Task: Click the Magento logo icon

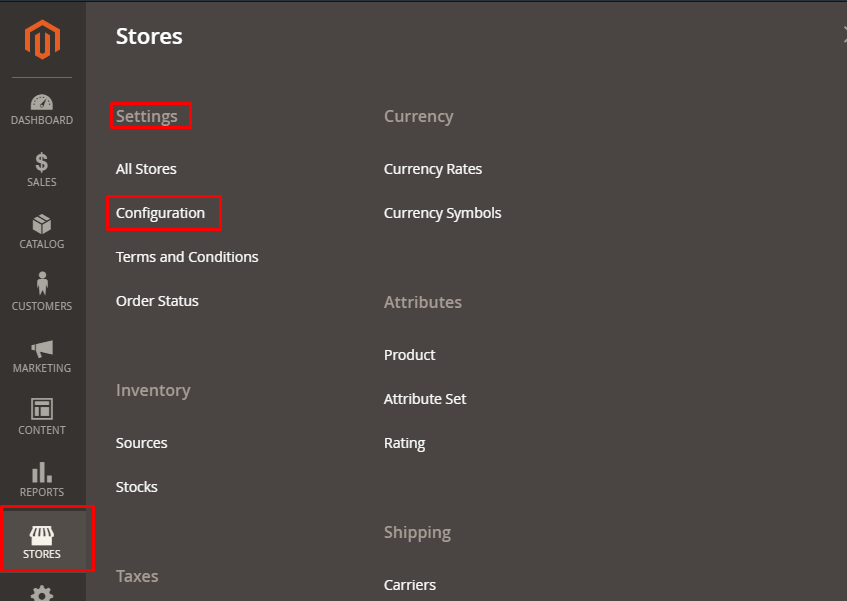Action: click(42, 40)
